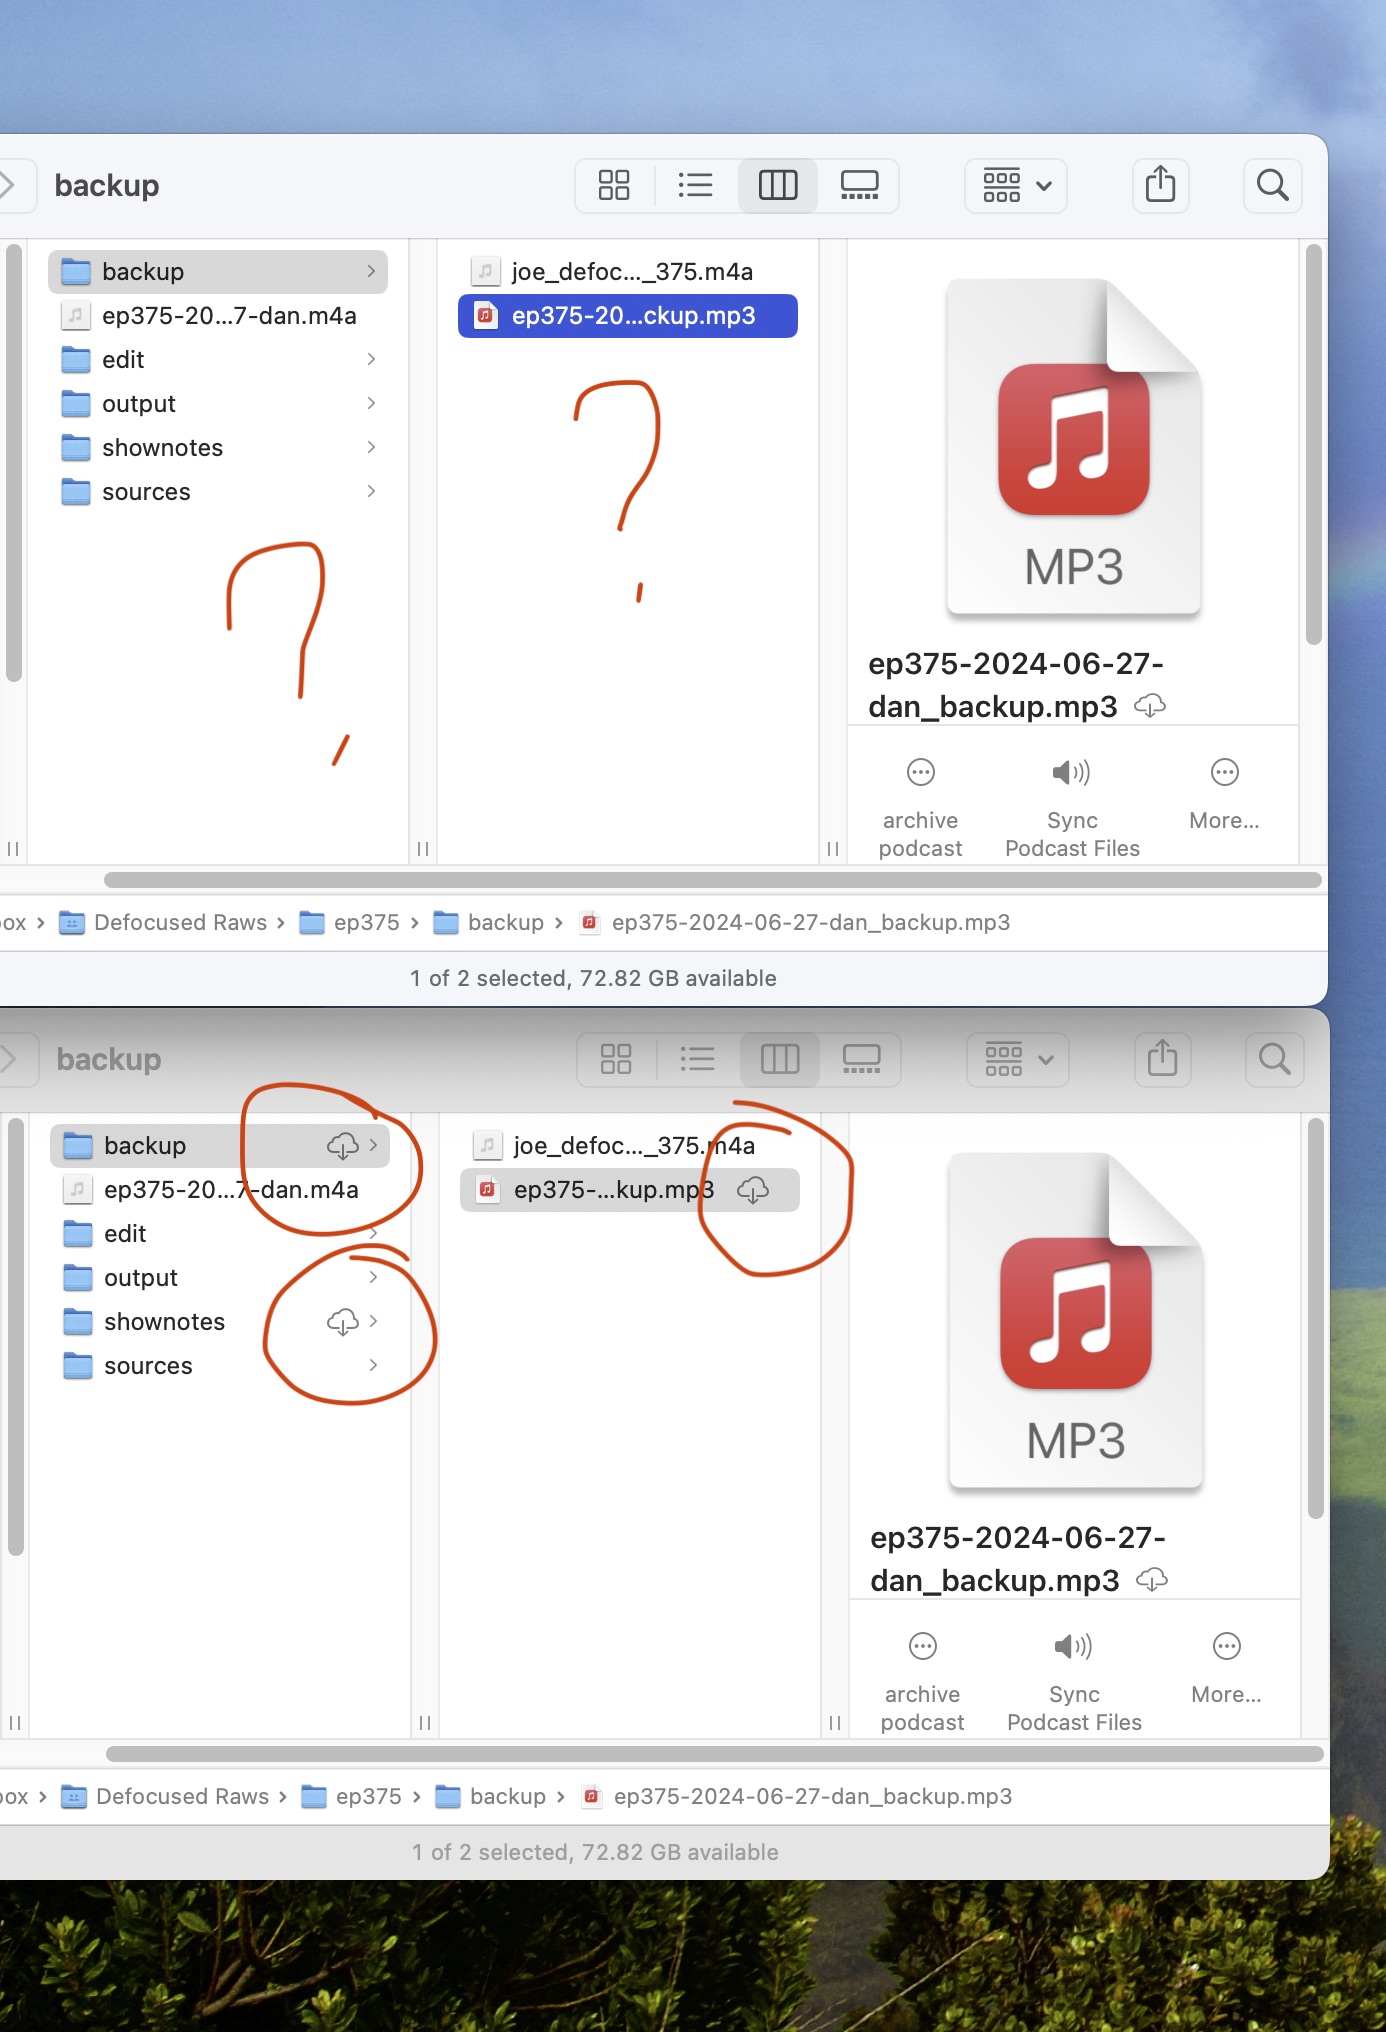
Task: Click the Share icon in bottom Finder window
Action: point(1162,1059)
